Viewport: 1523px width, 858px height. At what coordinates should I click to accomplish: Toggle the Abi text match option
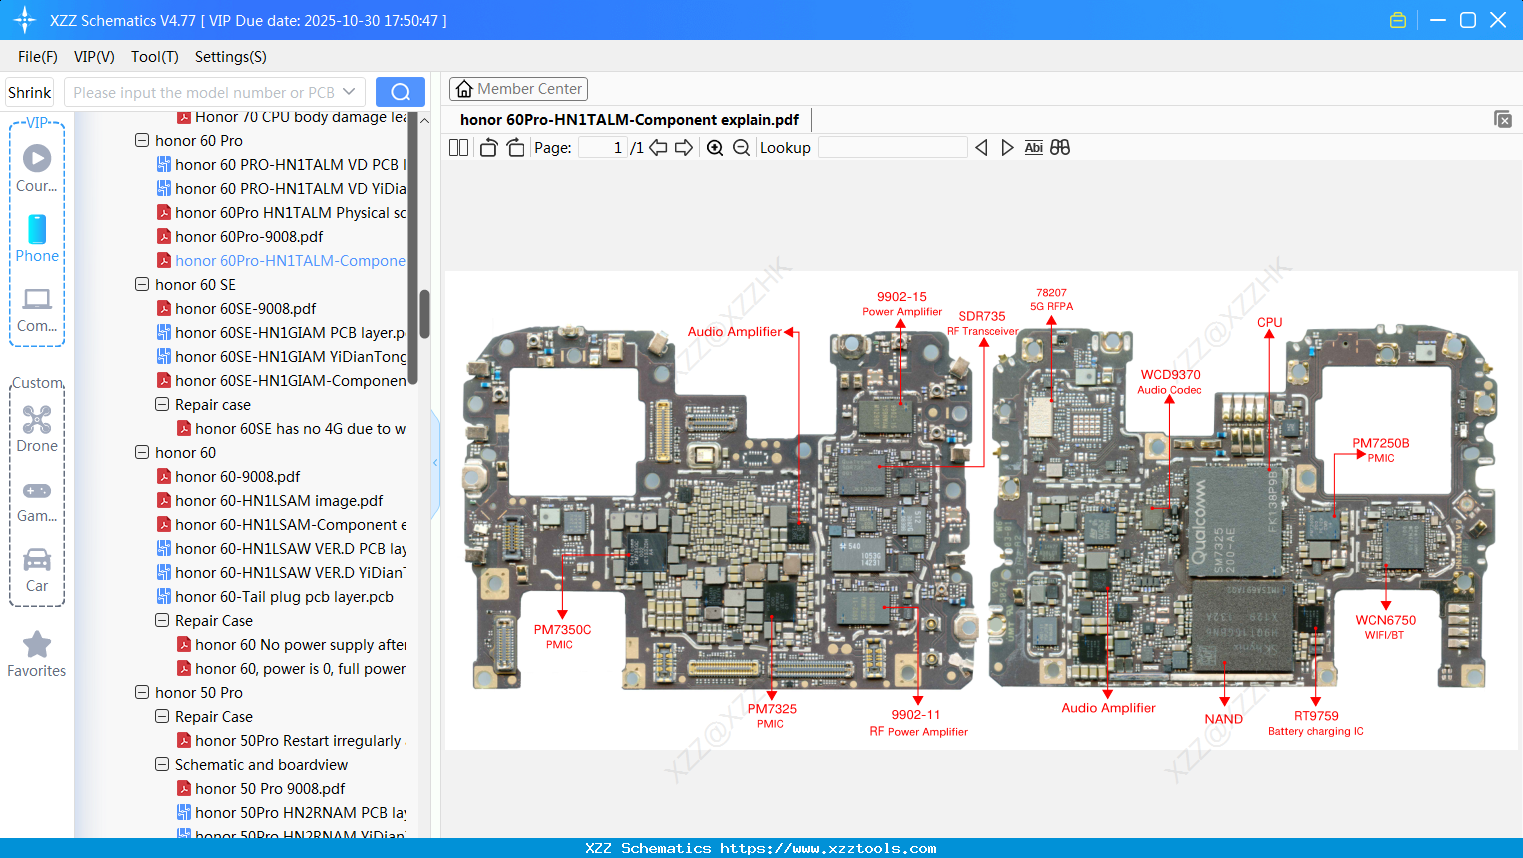click(1034, 148)
